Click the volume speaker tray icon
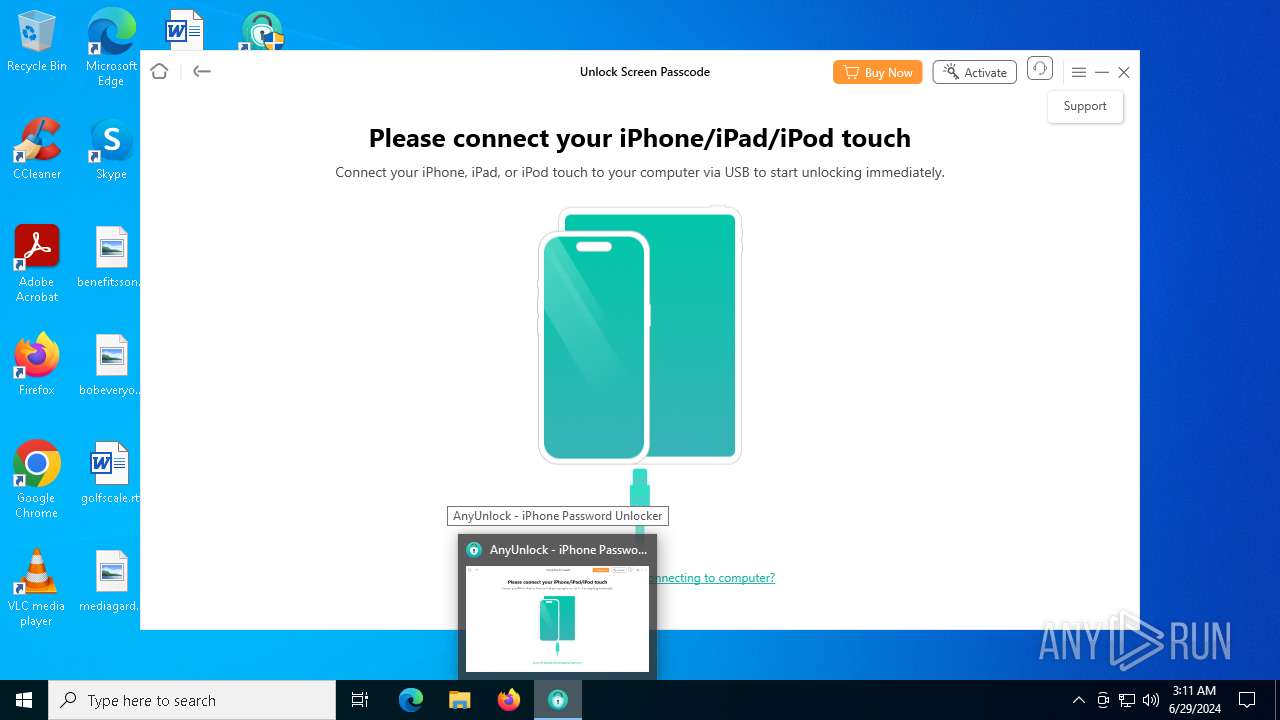The width and height of the screenshot is (1280, 720). (x=1151, y=700)
